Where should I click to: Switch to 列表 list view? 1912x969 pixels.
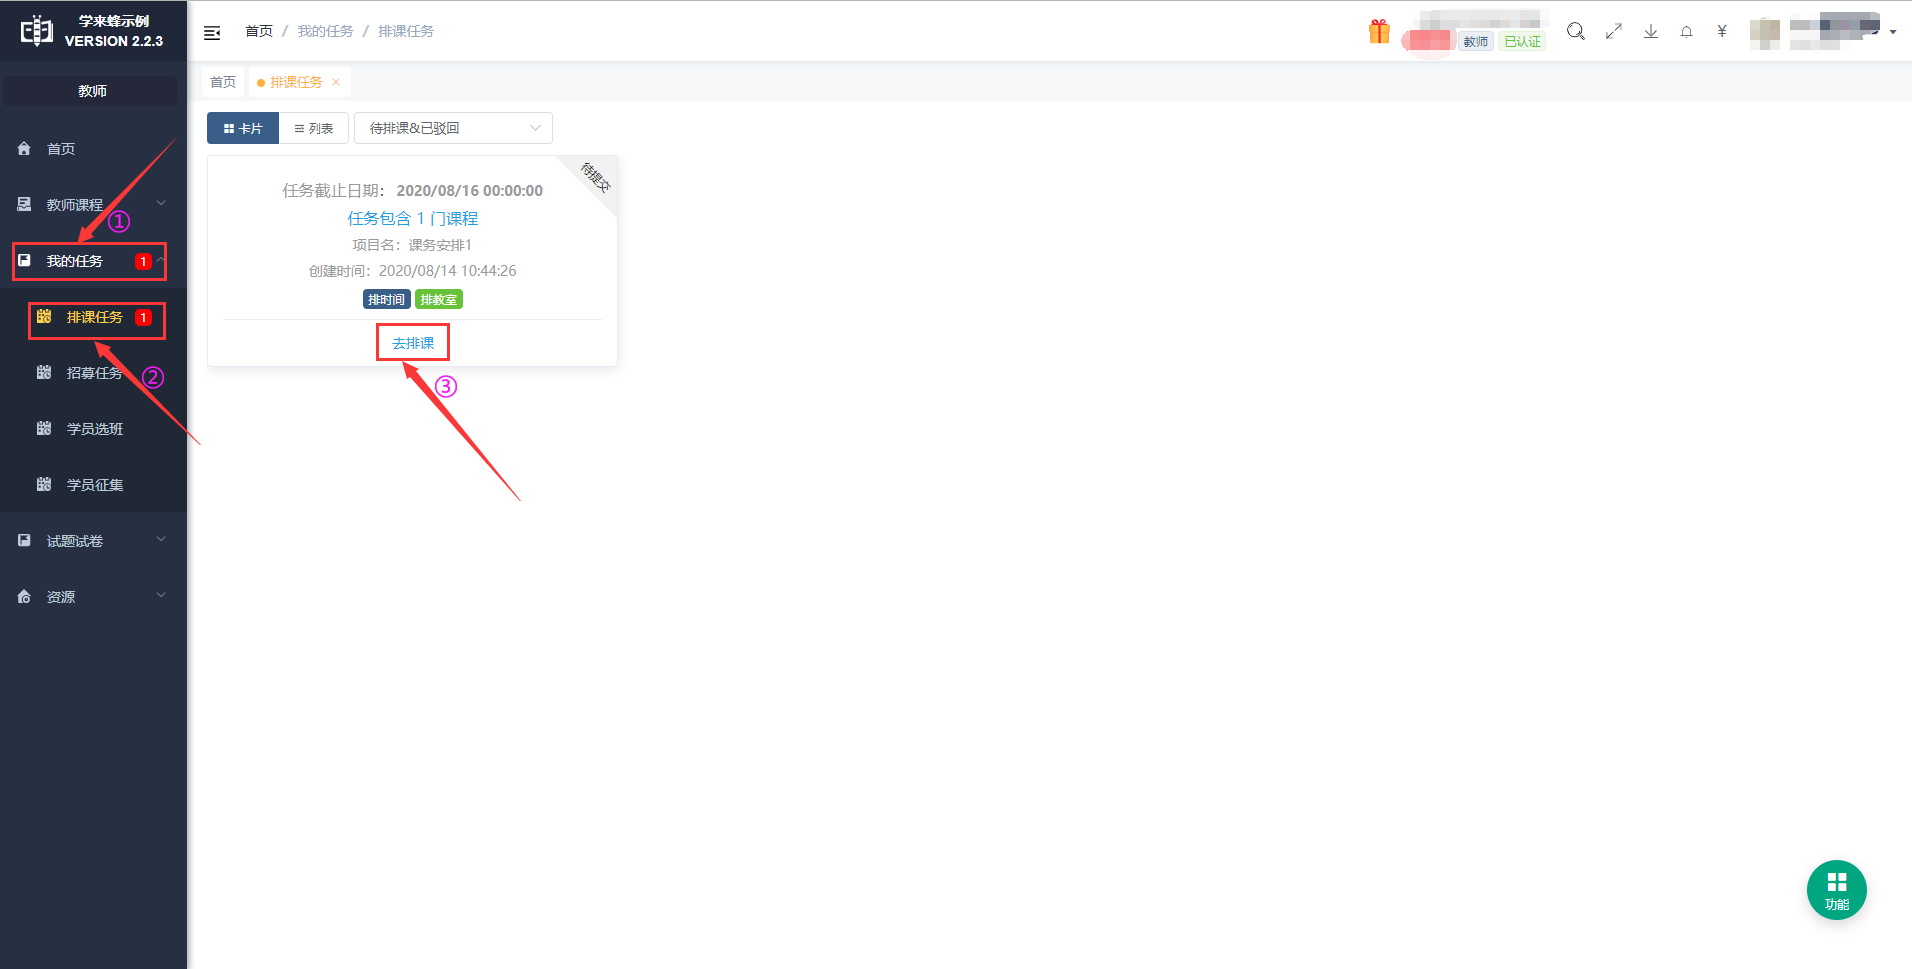(x=313, y=128)
